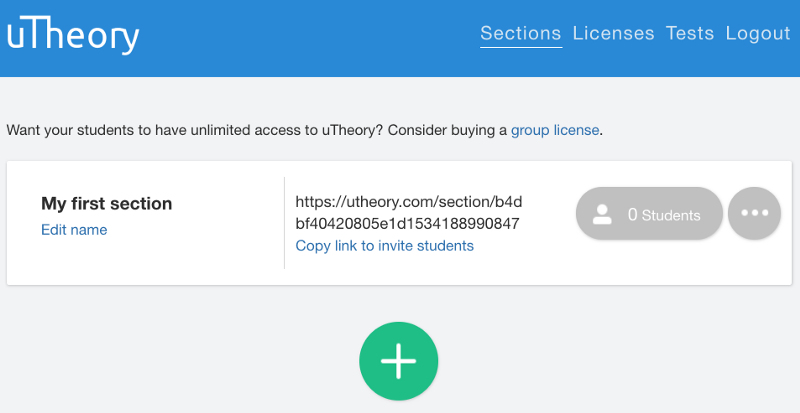Switch to the Sections tab
This screenshot has width=800, height=413.
point(520,33)
